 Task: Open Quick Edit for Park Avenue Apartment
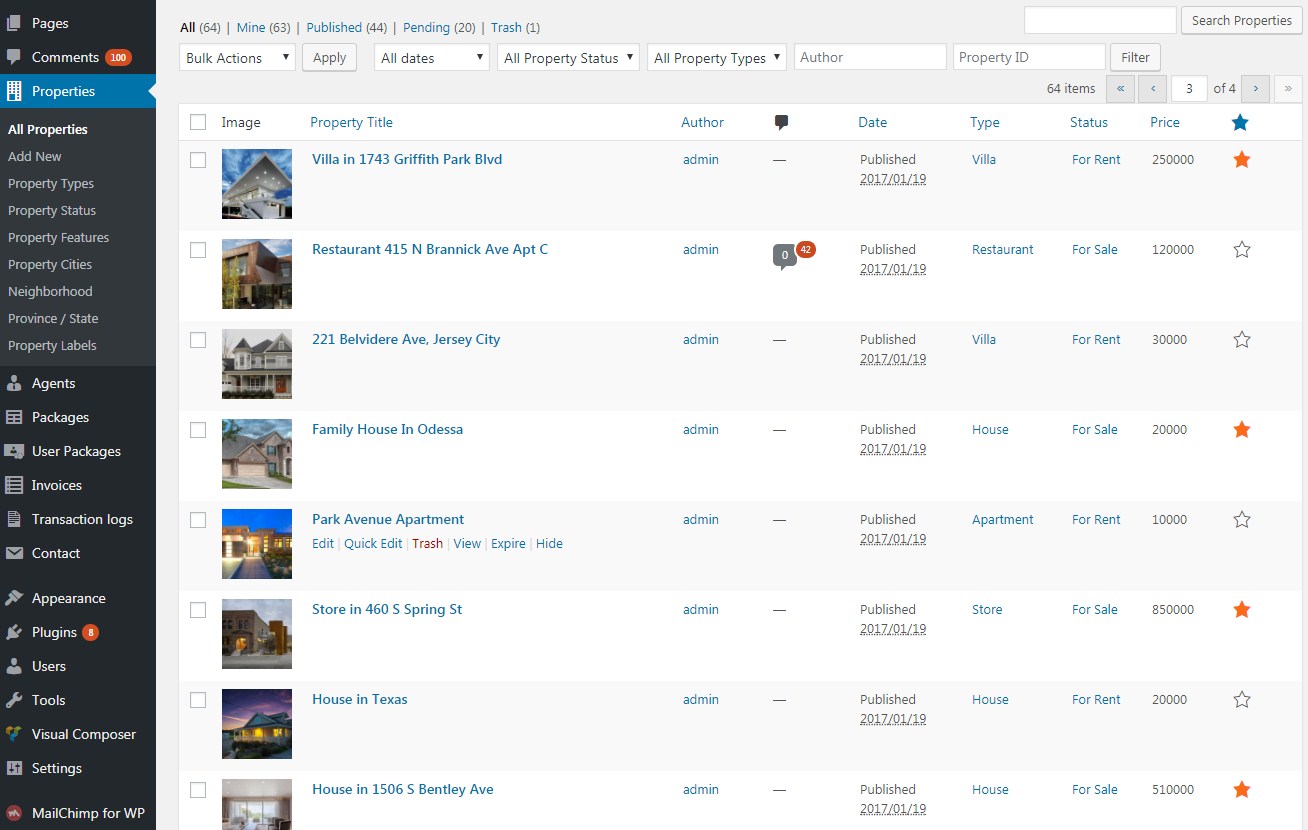372,543
